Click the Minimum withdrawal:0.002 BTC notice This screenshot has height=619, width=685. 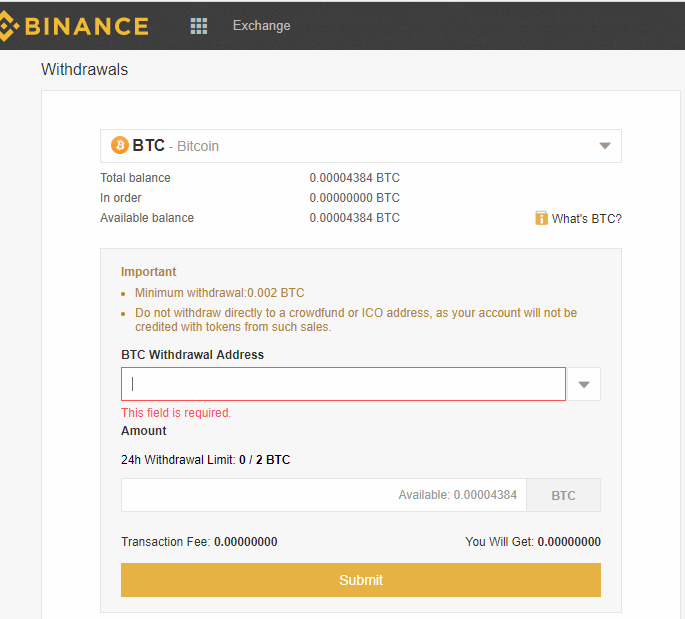click(219, 293)
